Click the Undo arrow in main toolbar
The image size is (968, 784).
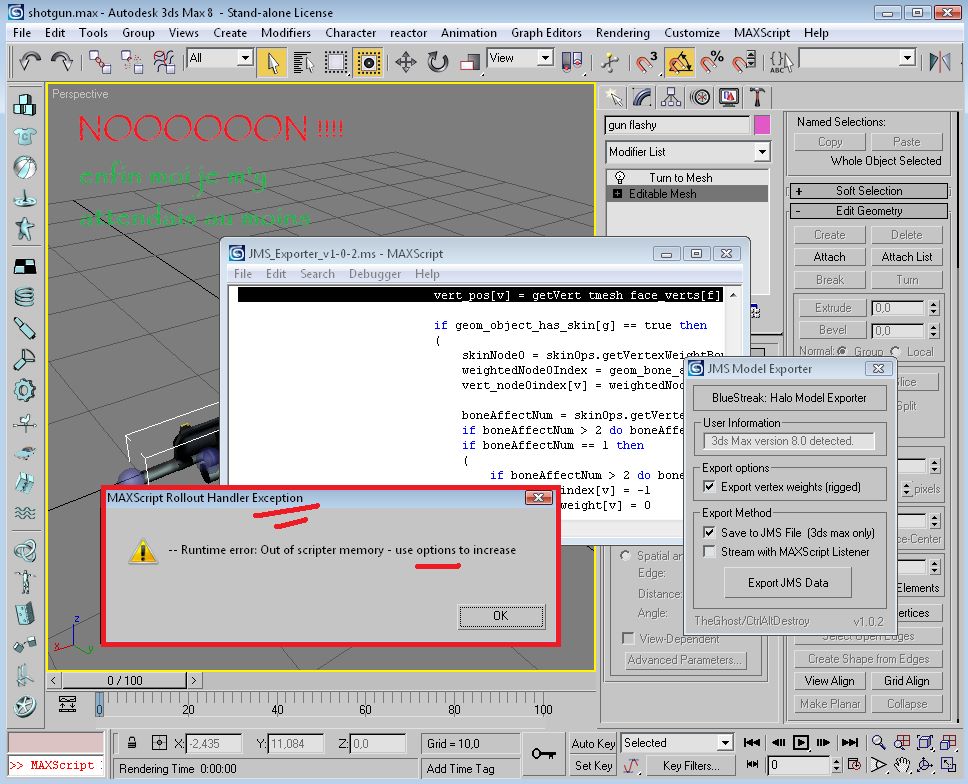click(29, 62)
